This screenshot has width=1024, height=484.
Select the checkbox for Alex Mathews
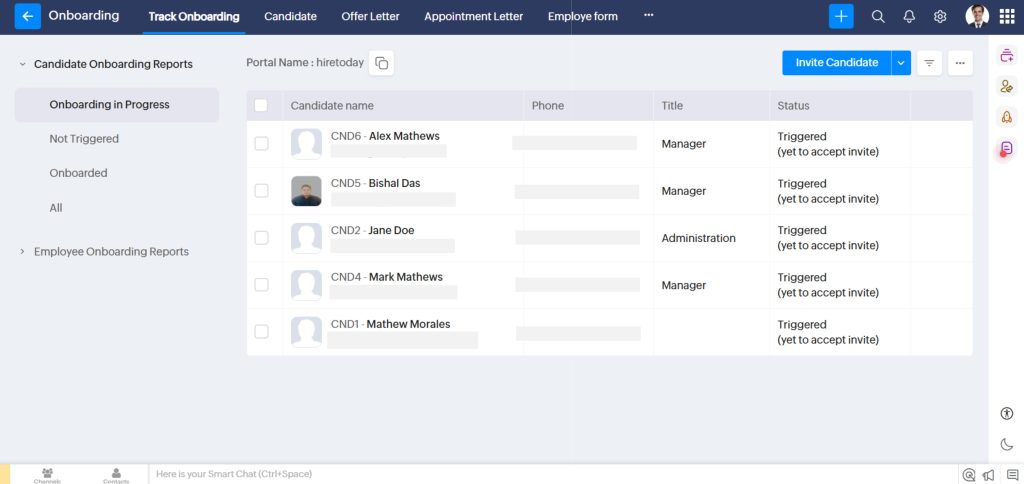(261, 144)
